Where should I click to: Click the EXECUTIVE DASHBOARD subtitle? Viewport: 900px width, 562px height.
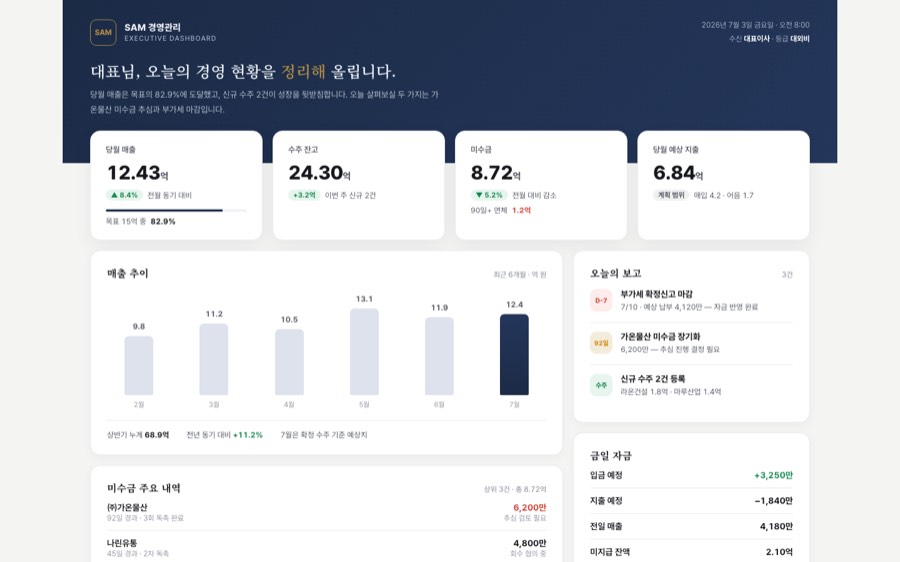(170, 38)
